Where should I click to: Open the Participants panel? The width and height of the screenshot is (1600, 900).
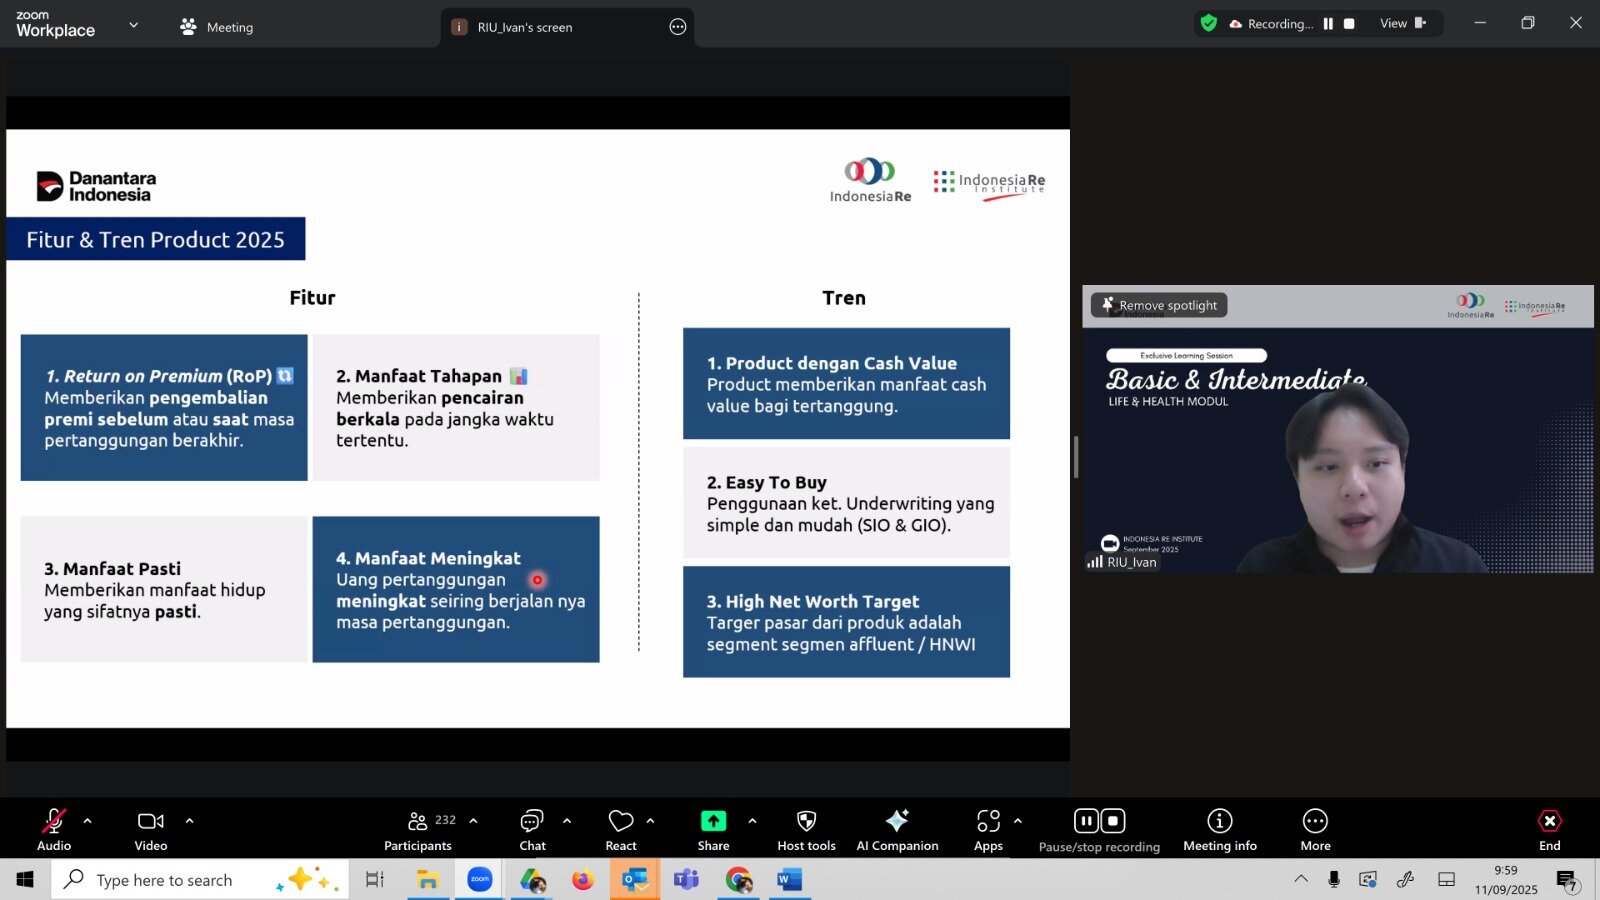pos(418,829)
